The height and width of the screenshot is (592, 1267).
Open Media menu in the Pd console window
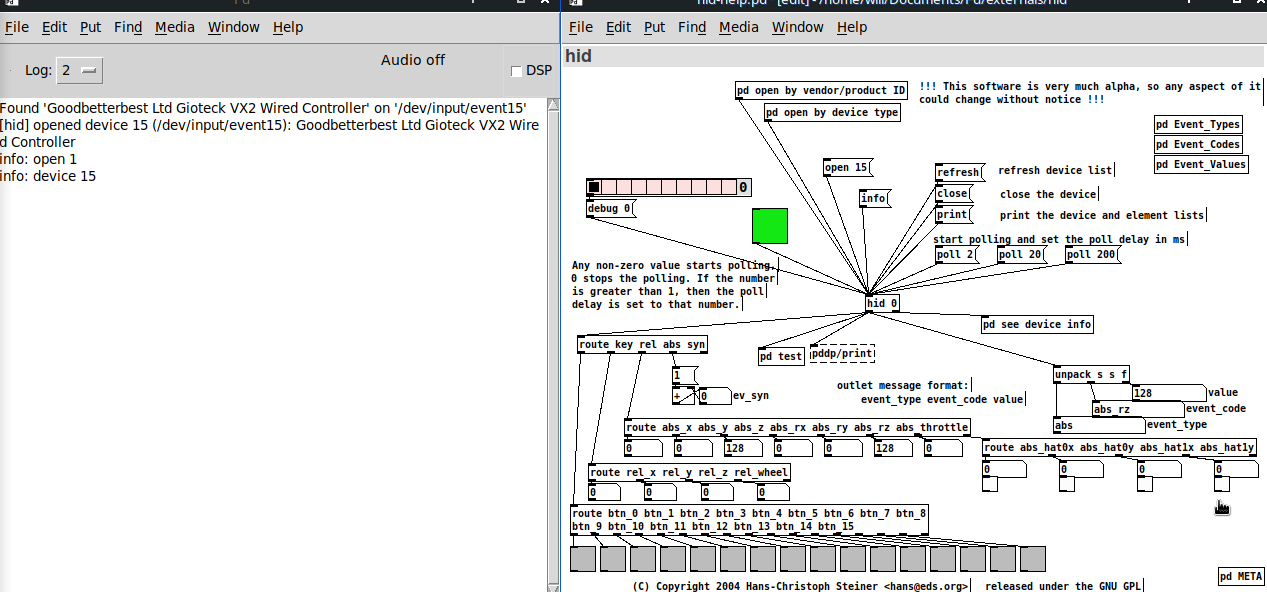click(175, 27)
